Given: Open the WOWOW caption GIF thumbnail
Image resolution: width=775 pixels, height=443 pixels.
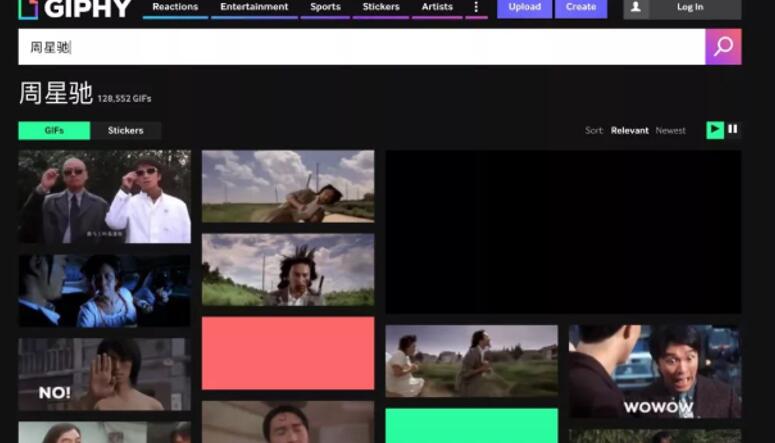Looking at the screenshot, I should (655, 371).
